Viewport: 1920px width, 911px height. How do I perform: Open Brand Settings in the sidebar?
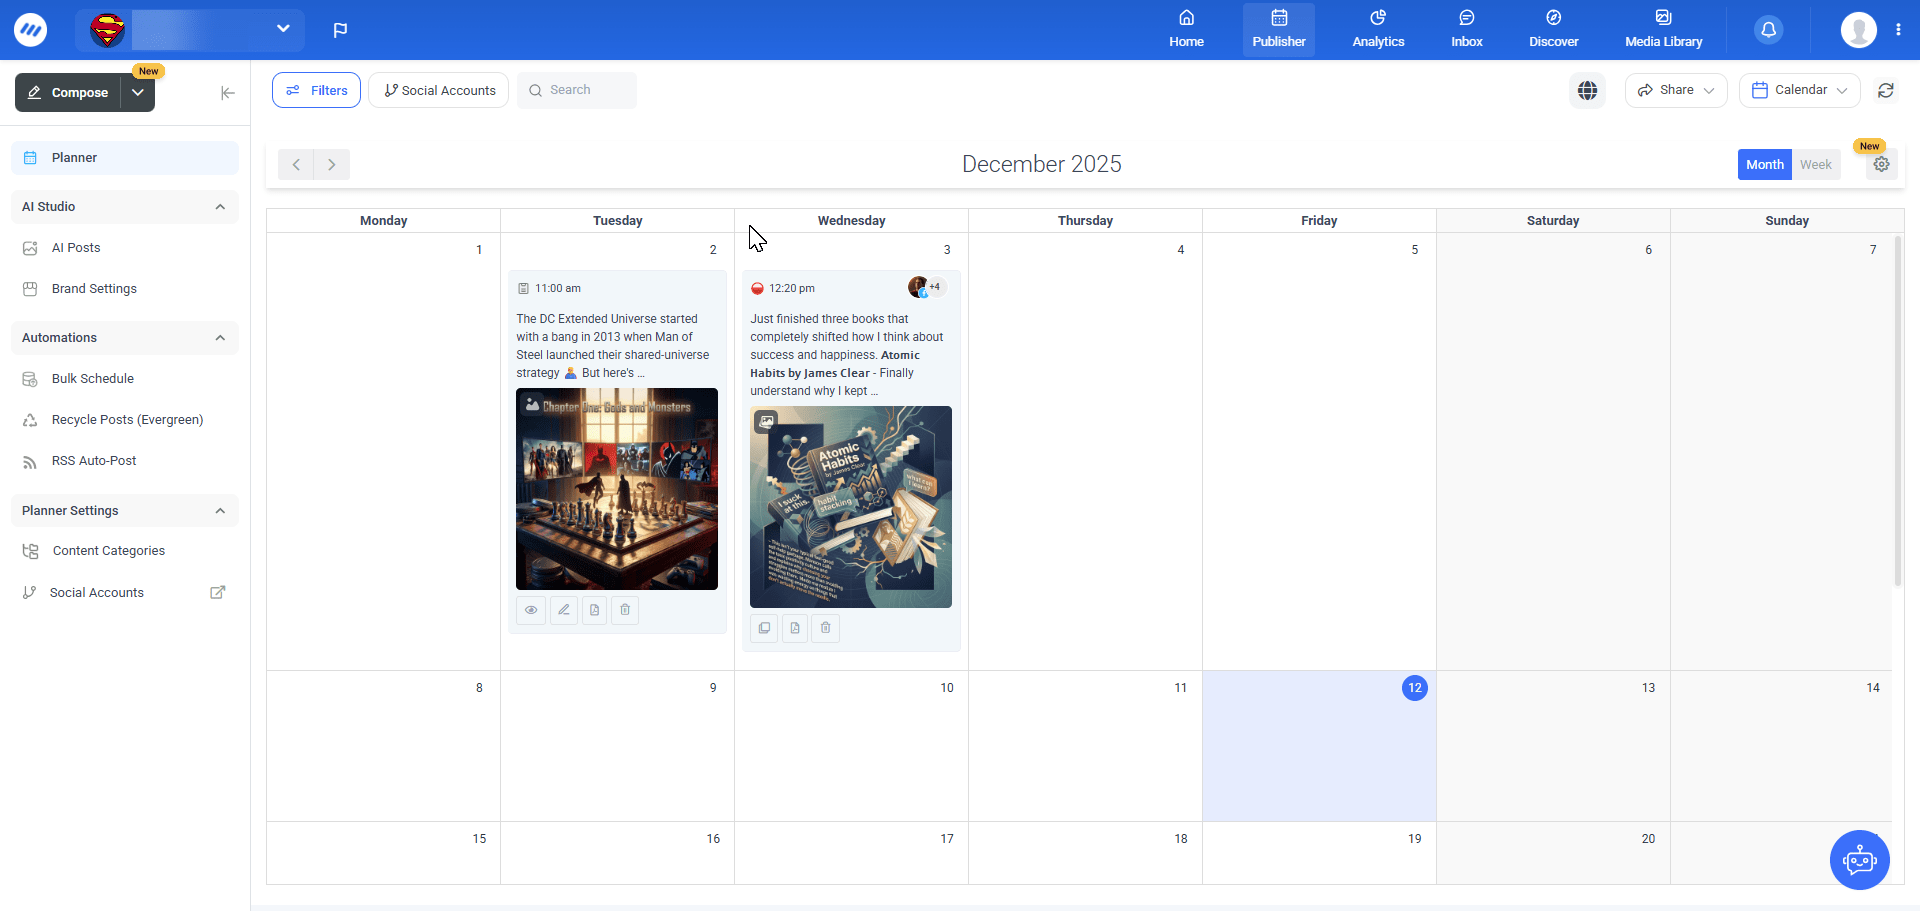pos(93,288)
